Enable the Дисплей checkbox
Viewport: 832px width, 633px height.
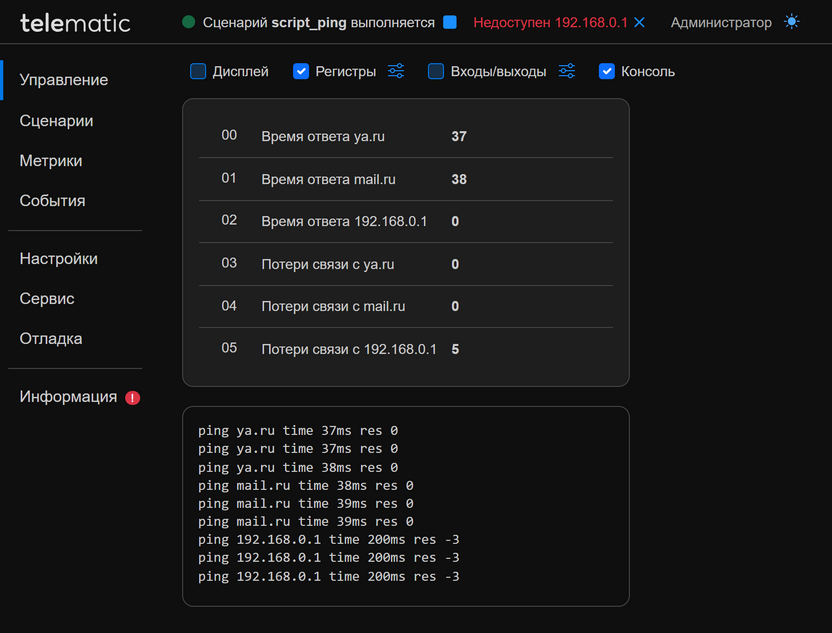pos(198,71)
